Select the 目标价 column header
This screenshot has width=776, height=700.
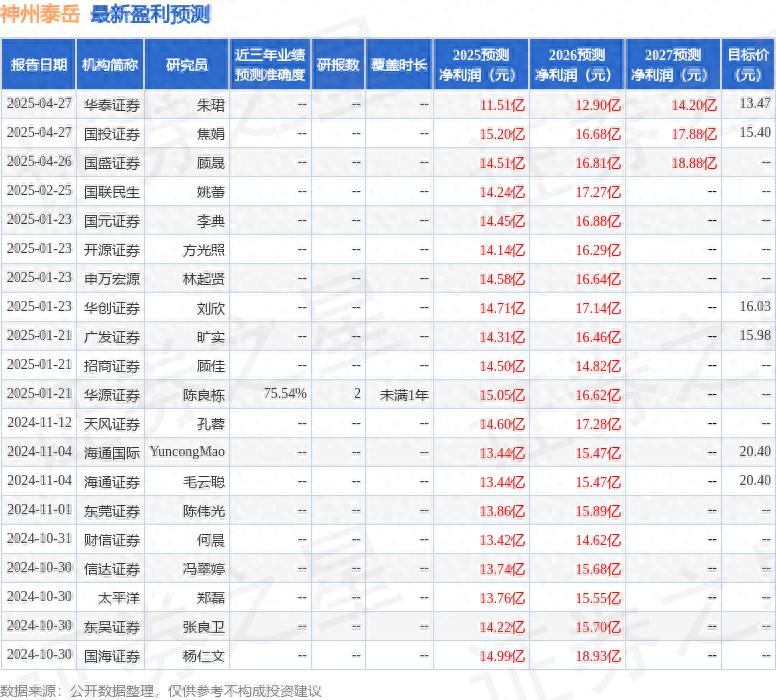(x=748, y=64)
